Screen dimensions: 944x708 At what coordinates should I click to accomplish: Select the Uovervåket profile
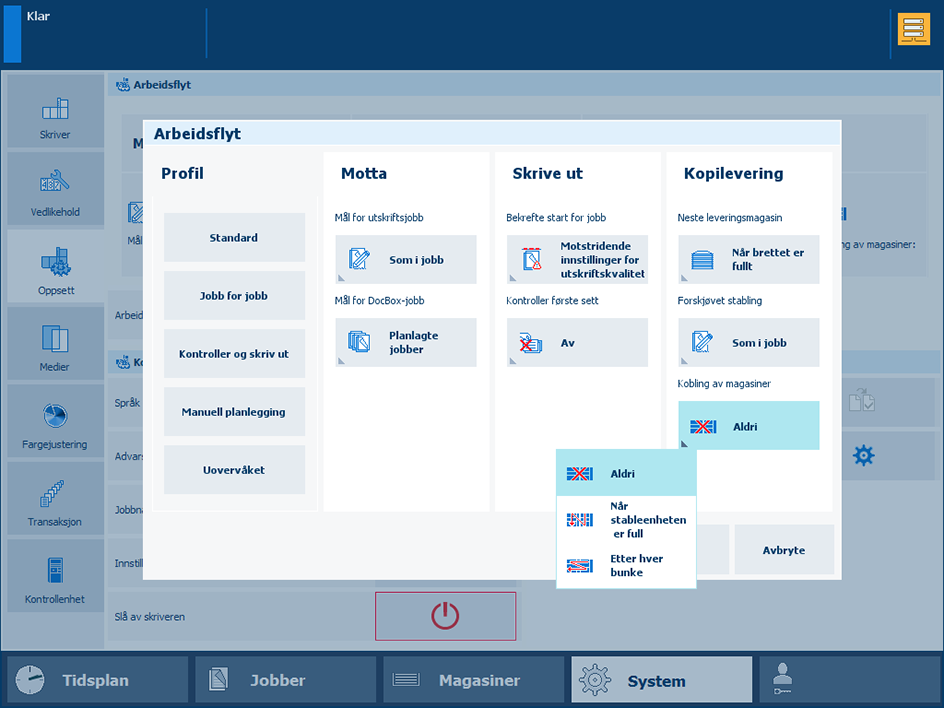[x=234, y=470]
